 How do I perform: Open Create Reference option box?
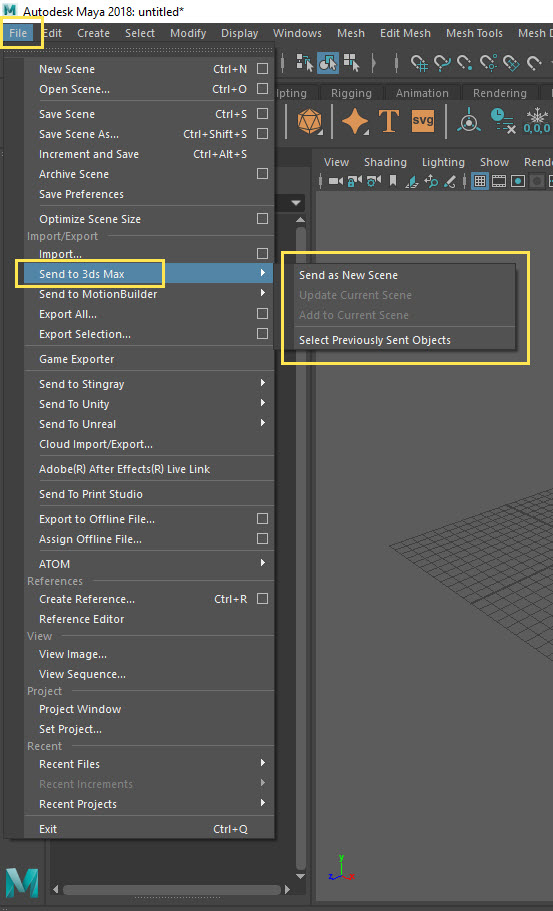(263, 598)
